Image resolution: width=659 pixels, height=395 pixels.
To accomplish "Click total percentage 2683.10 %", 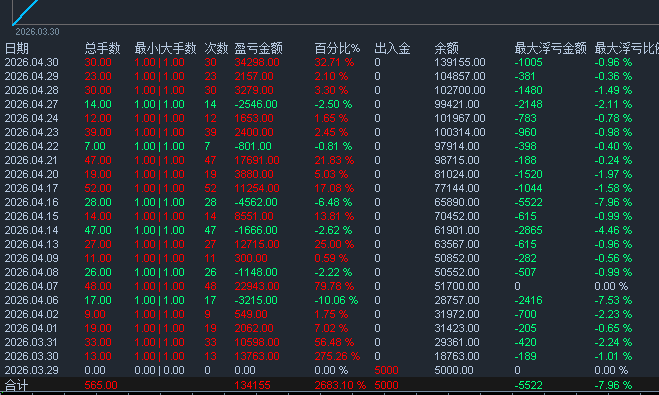I will (340, 385).
